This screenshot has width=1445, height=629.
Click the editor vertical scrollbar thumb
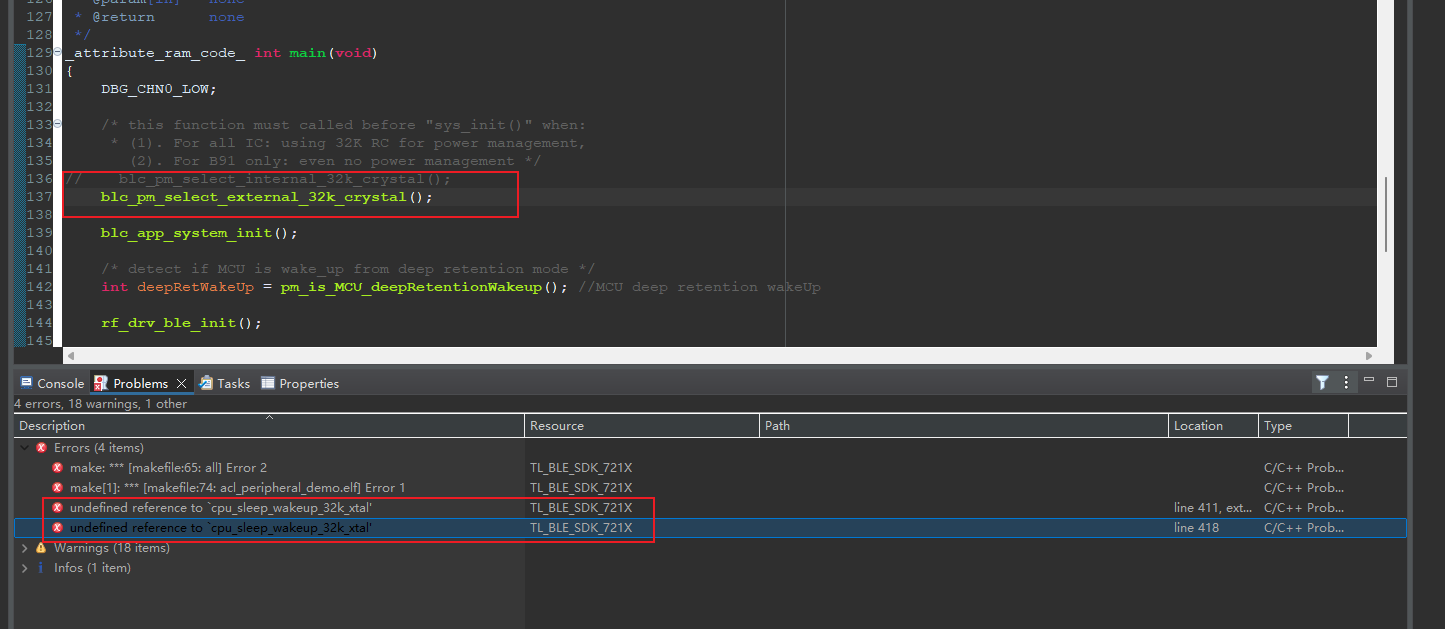[1385, 214]
